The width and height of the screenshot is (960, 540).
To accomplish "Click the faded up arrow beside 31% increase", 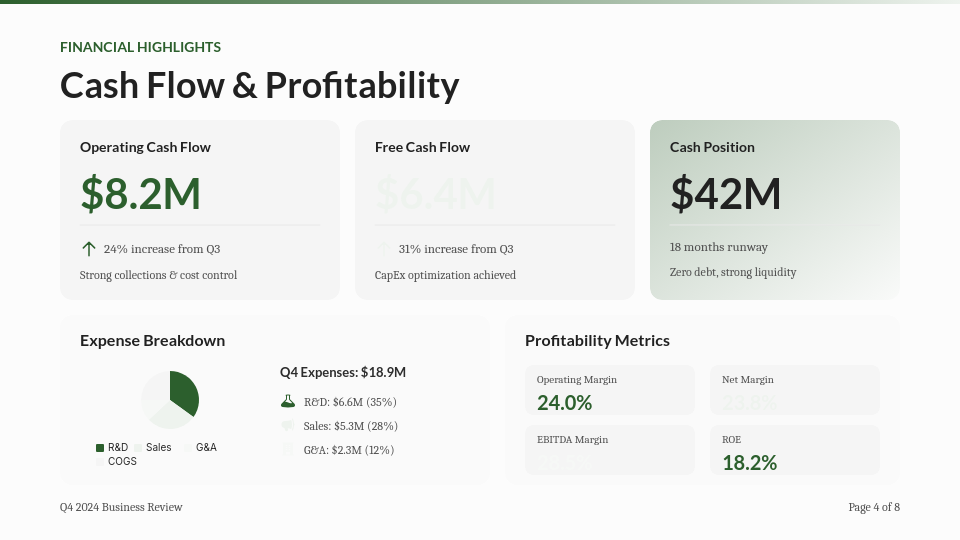I will point(383,249).
